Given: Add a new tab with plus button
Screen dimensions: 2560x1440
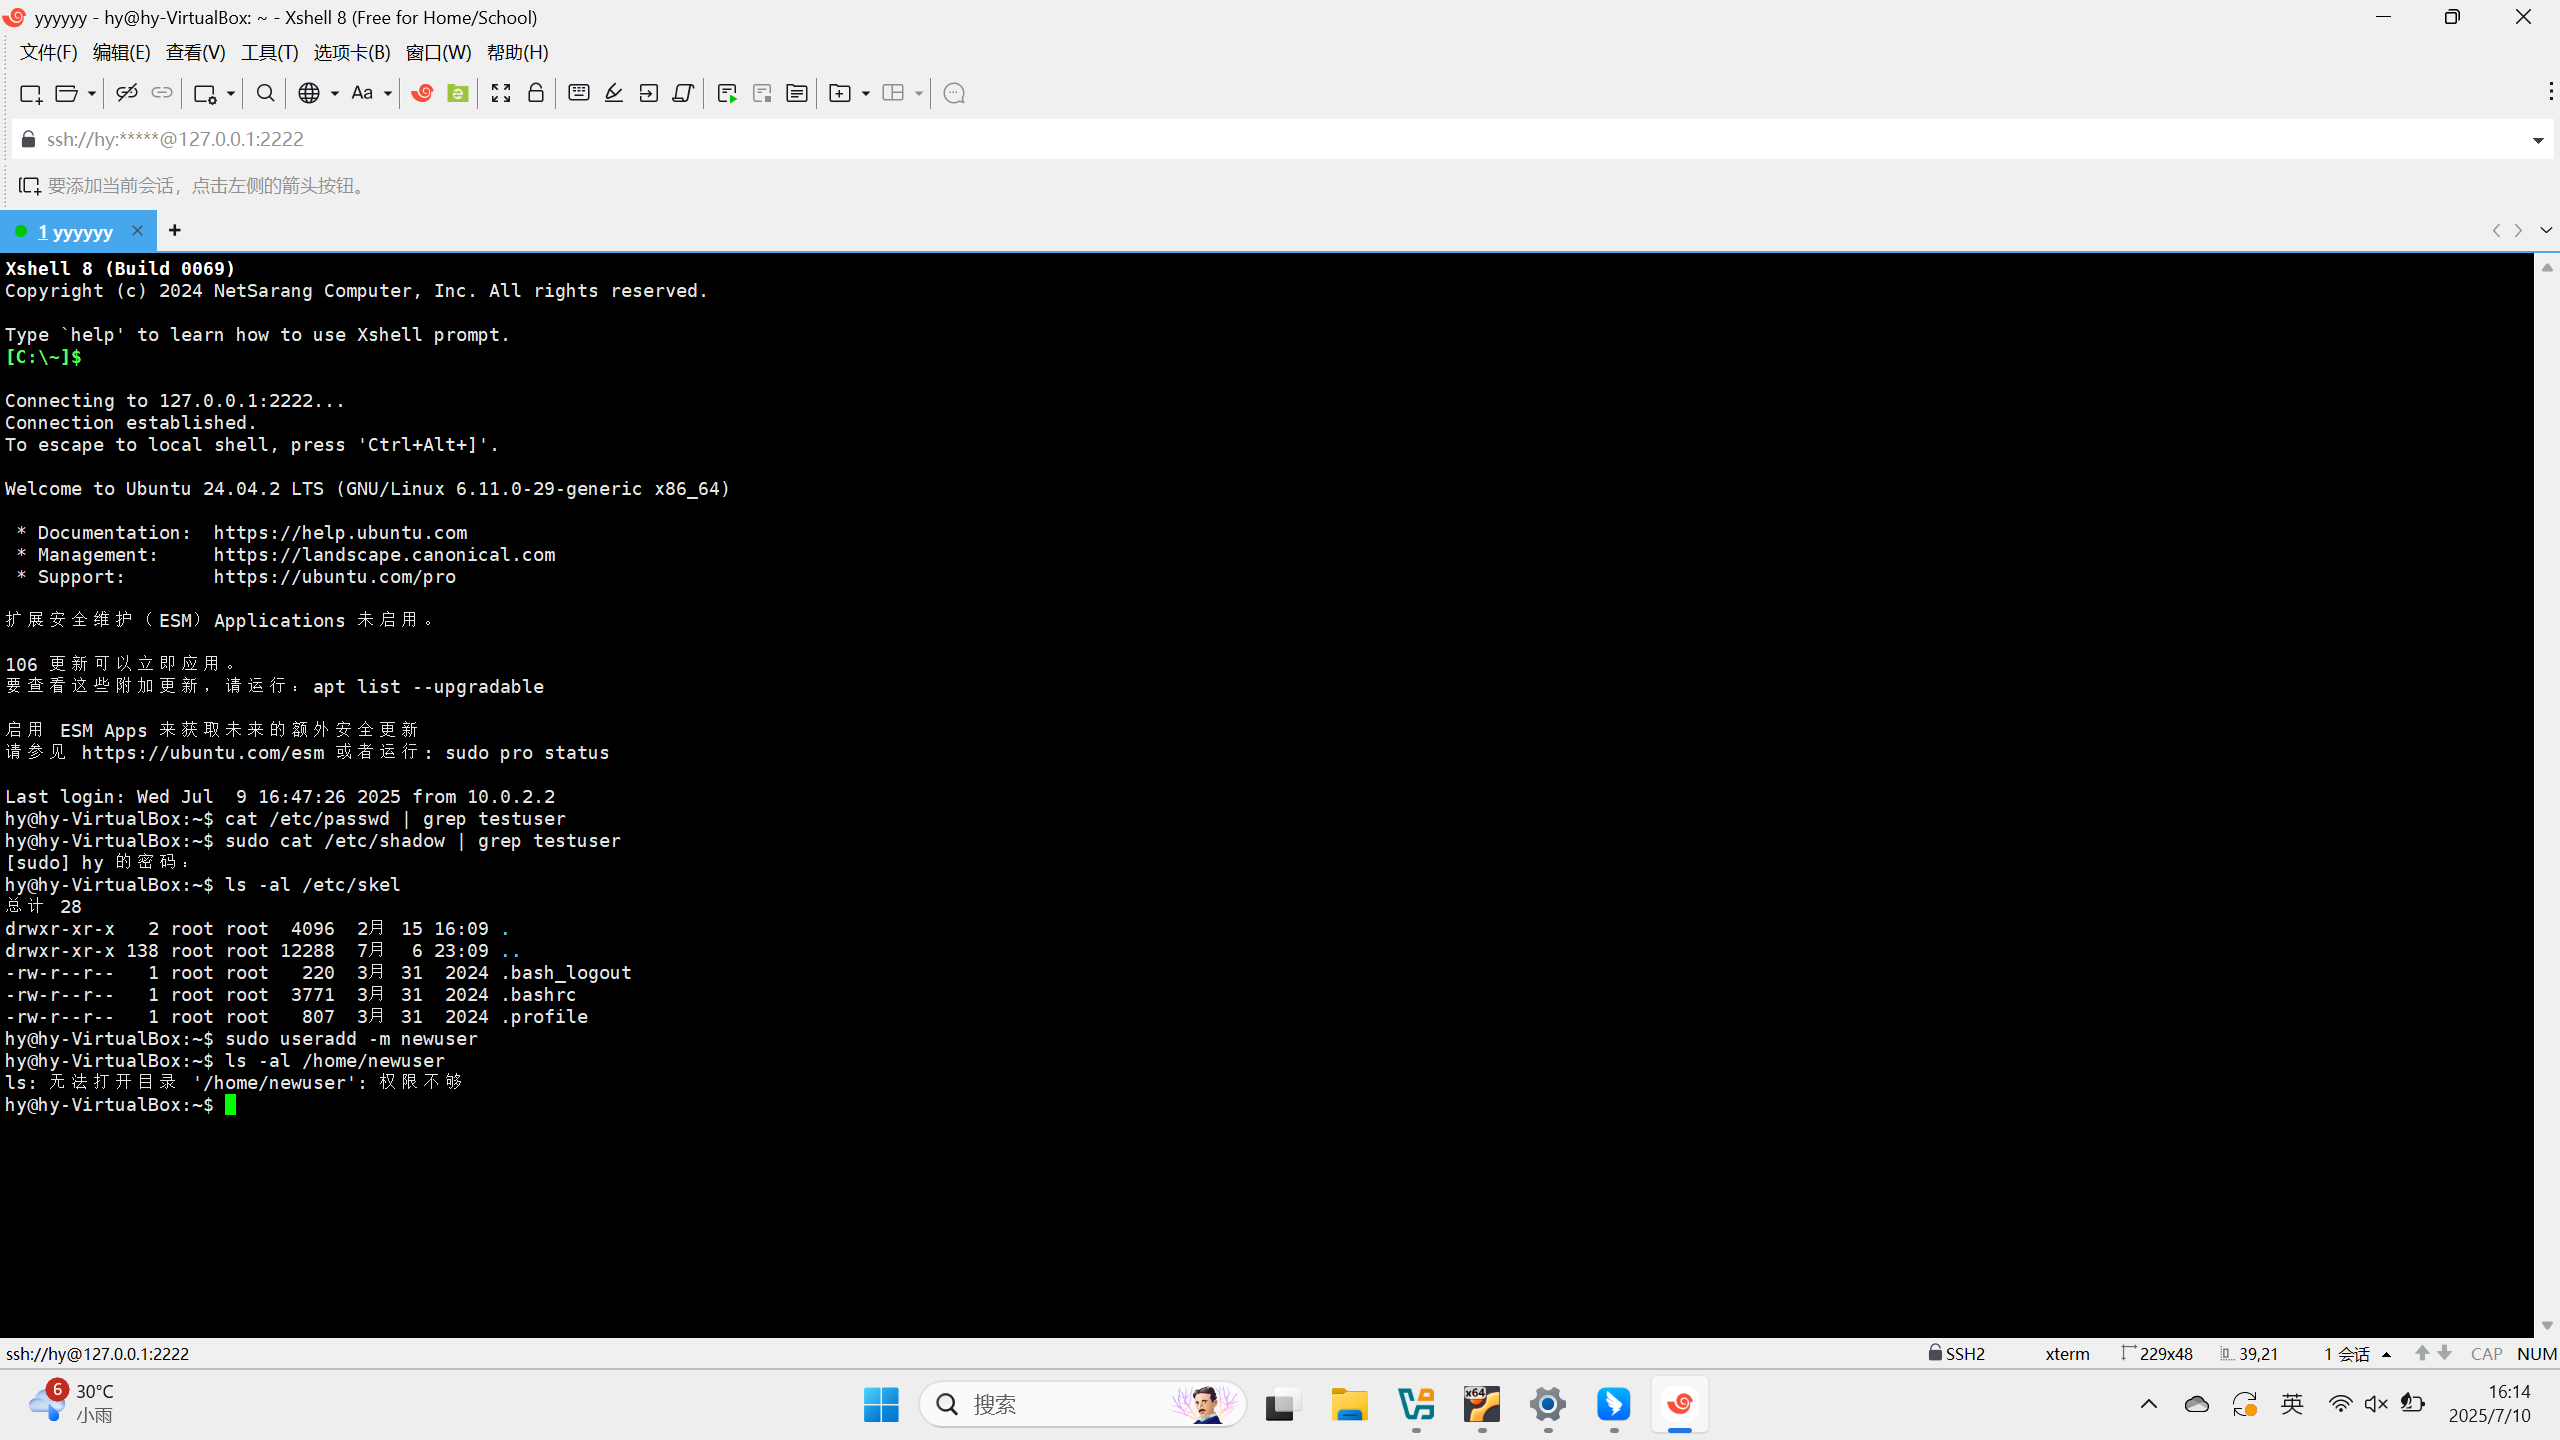Looking at the screenshot, I should point(175,231).
